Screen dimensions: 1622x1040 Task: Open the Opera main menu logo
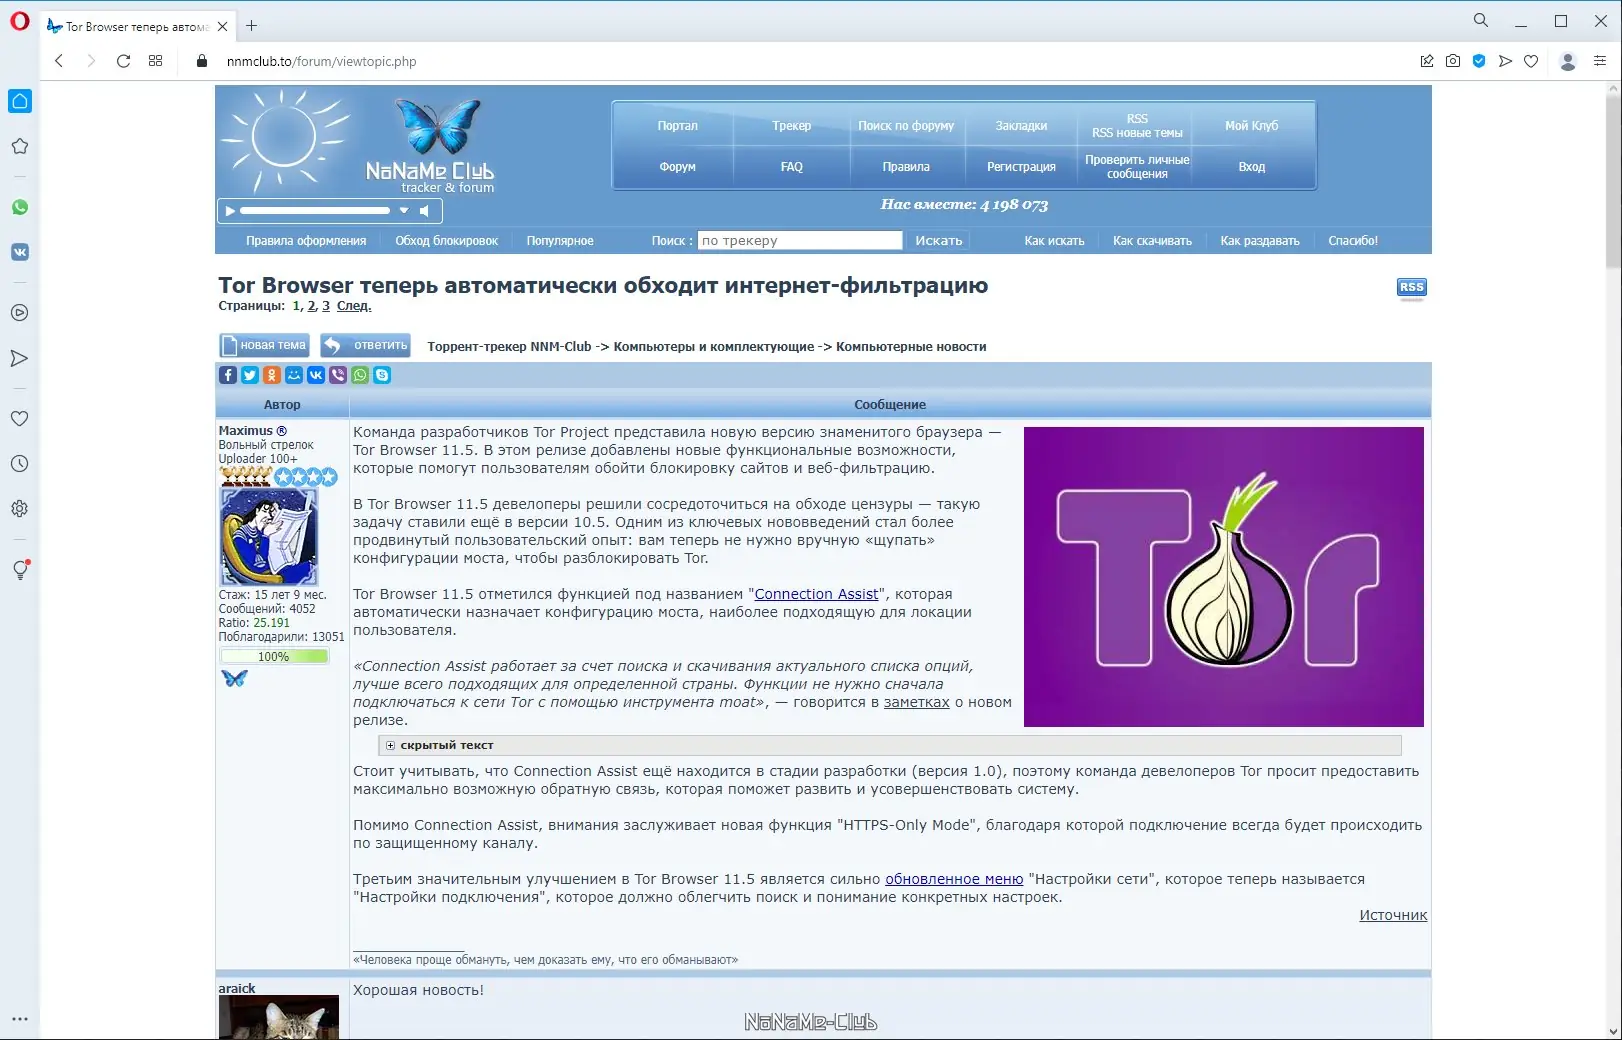point(19,21)
